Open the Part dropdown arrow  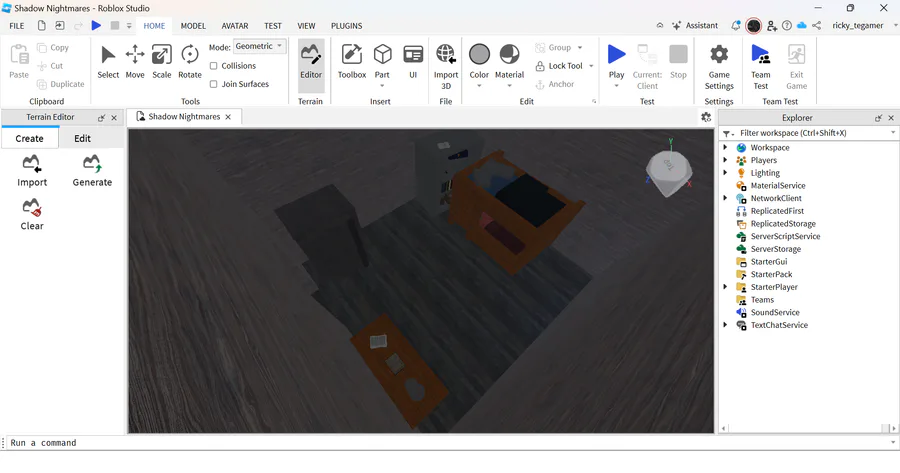pyautogui.click(x=382, y=86)
